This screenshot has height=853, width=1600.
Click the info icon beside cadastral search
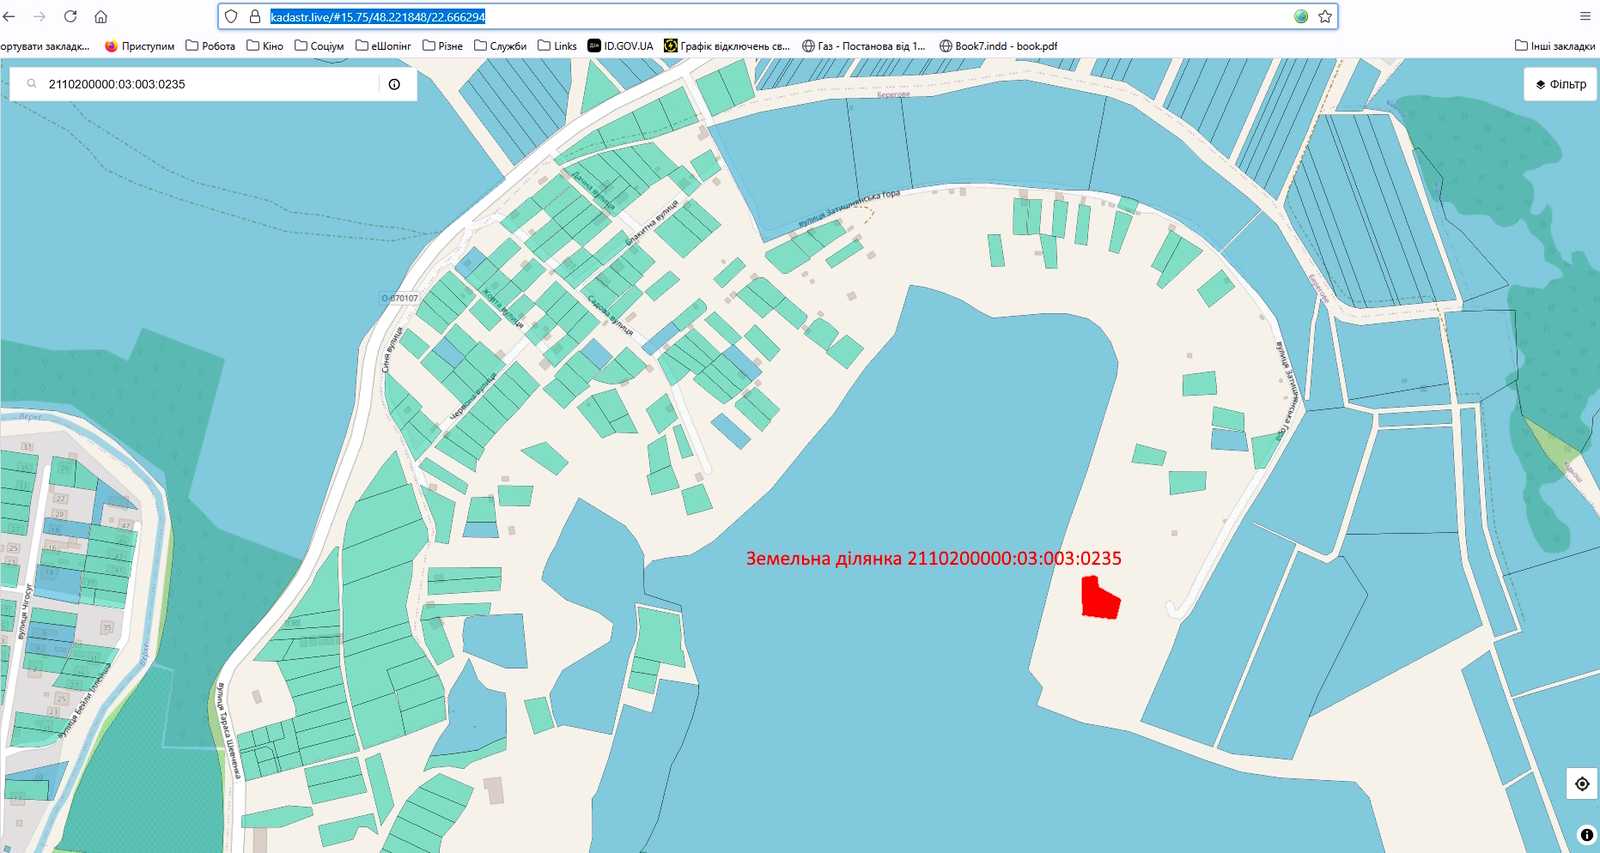pos(395,84)
